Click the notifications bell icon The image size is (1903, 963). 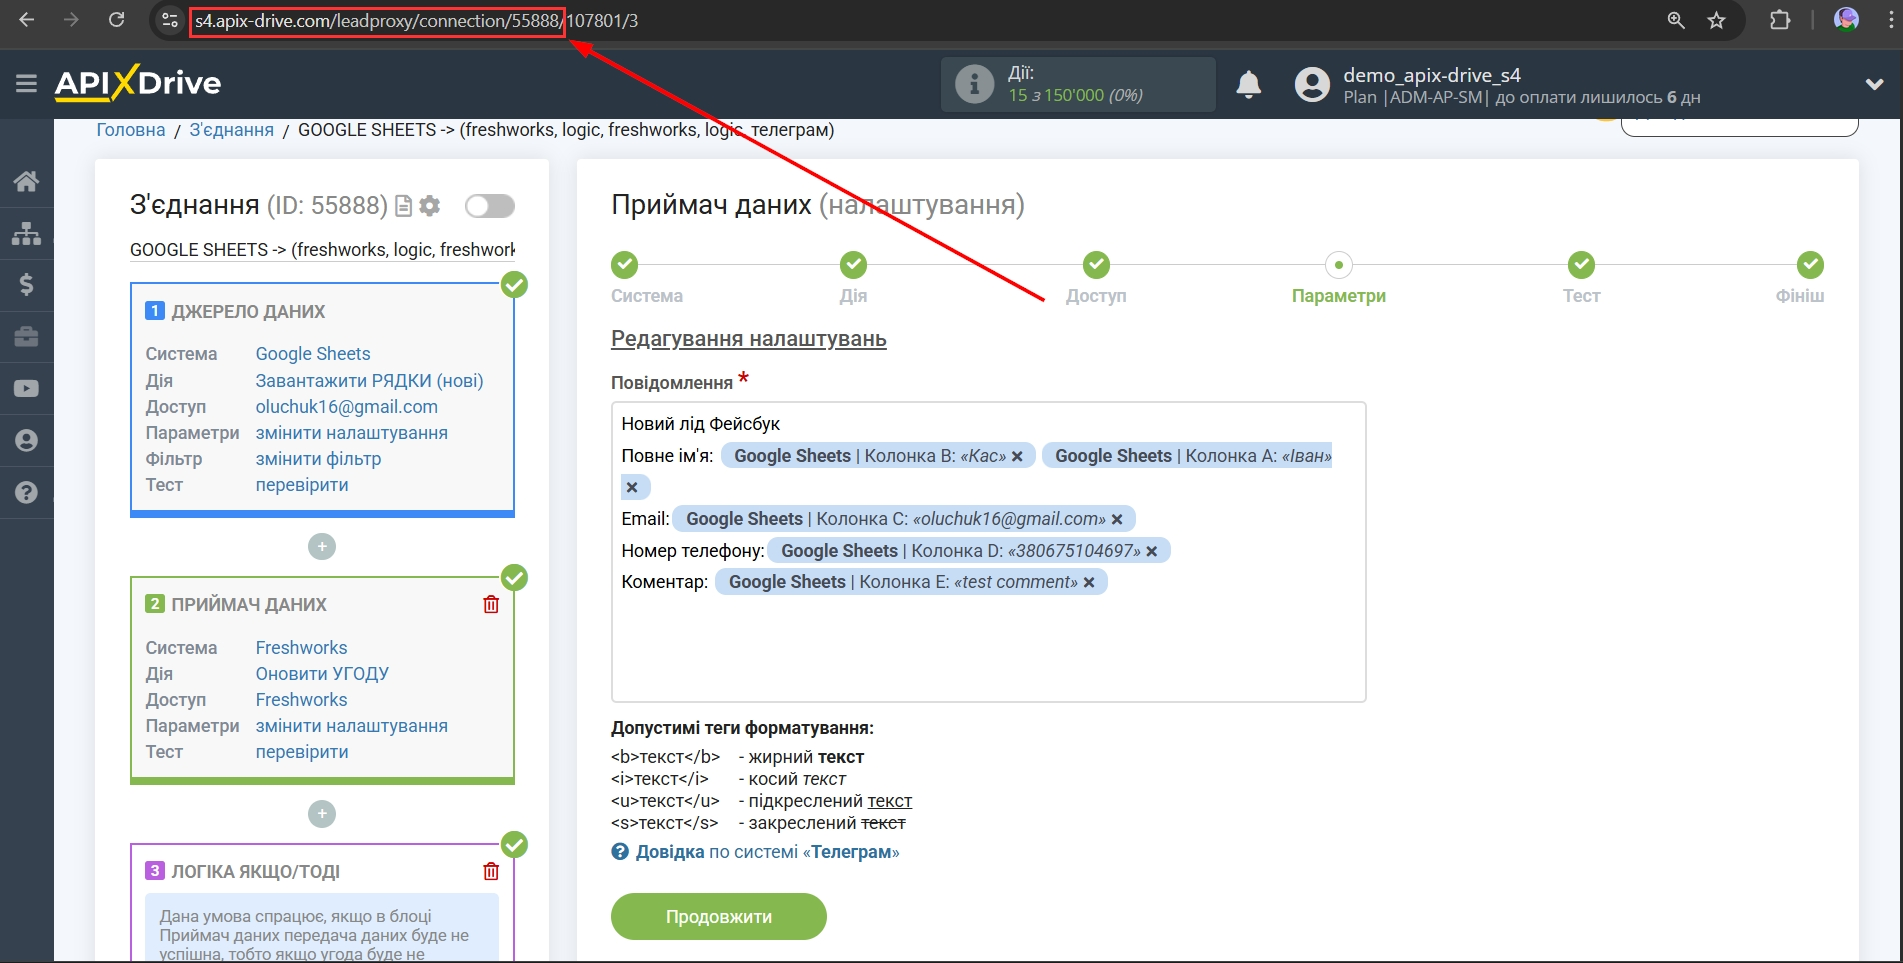point(1248,85)
